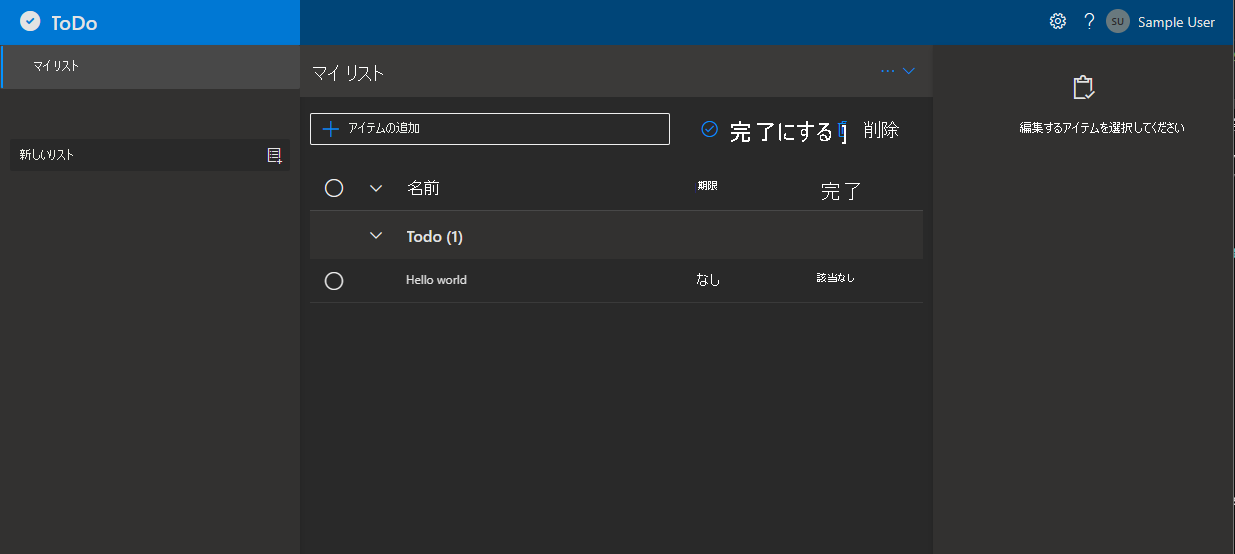The height and width of the screenshot is (554, 1235).
Task: Click the trash icon next to 削除
Action: tap(843, 131)
